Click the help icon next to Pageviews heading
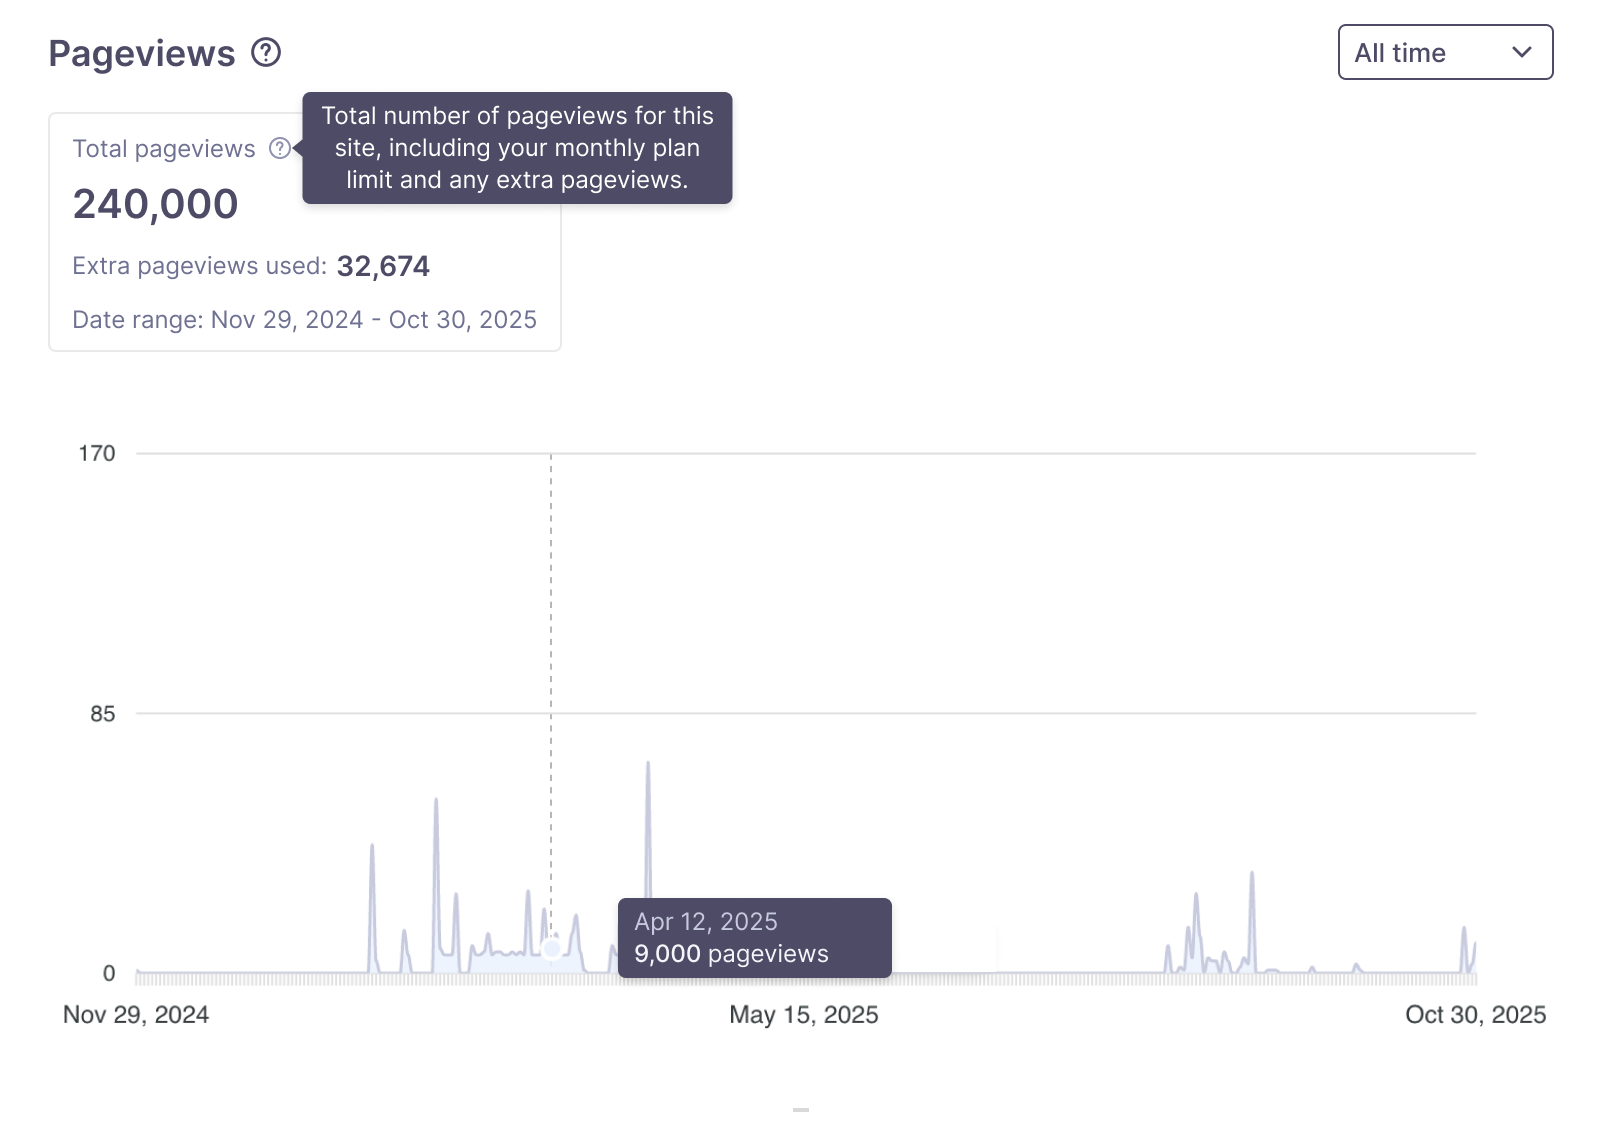Screen dimensions: 1602x1136 click(266, 53)
